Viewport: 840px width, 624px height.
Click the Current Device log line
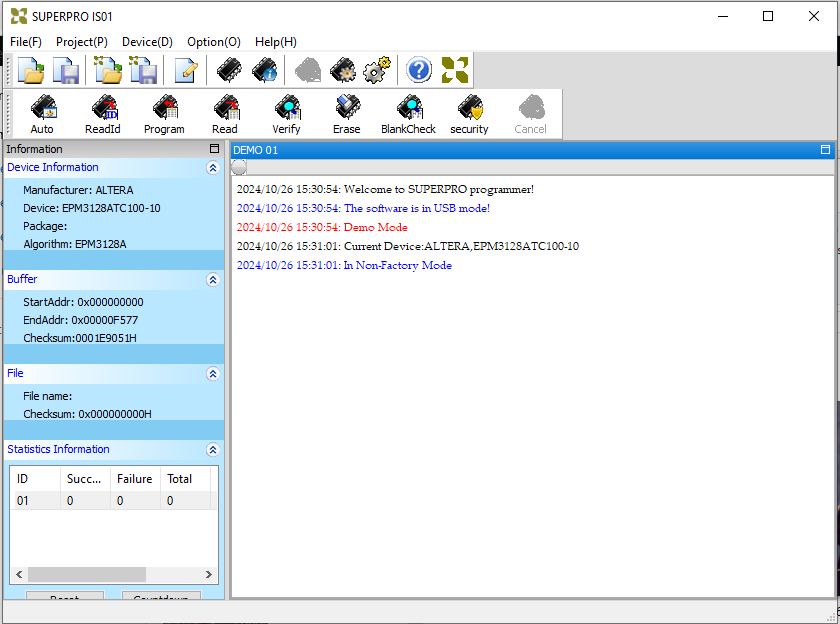[x=408, y=246]
